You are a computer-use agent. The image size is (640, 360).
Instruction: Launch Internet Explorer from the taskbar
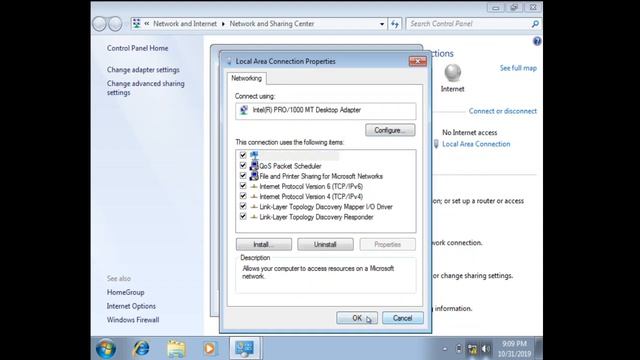(141, 349)
